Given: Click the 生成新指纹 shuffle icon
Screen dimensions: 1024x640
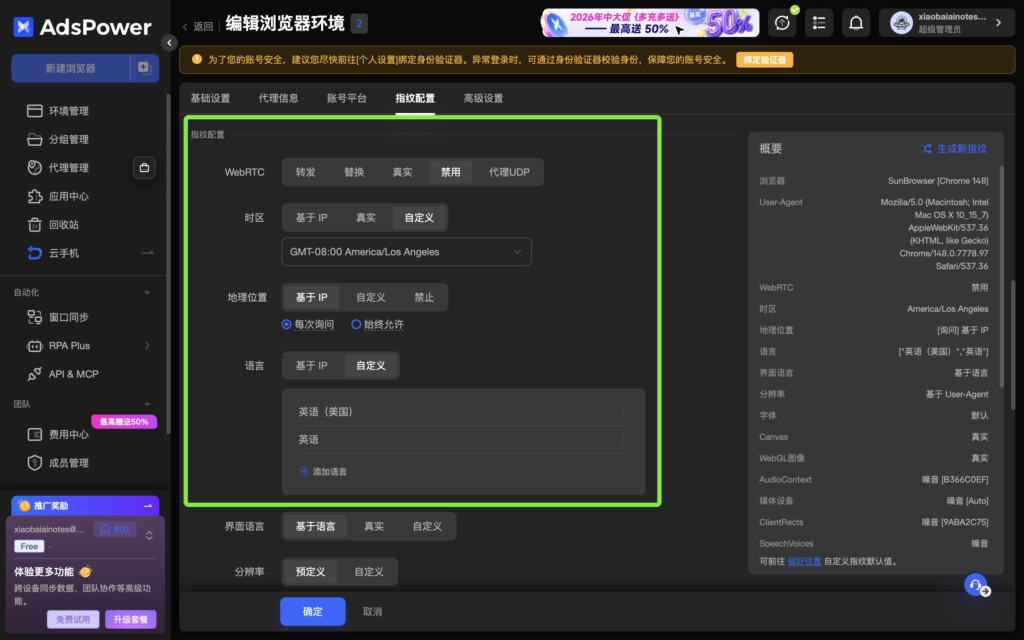Looking at the screenshot, I should point(925,149).
